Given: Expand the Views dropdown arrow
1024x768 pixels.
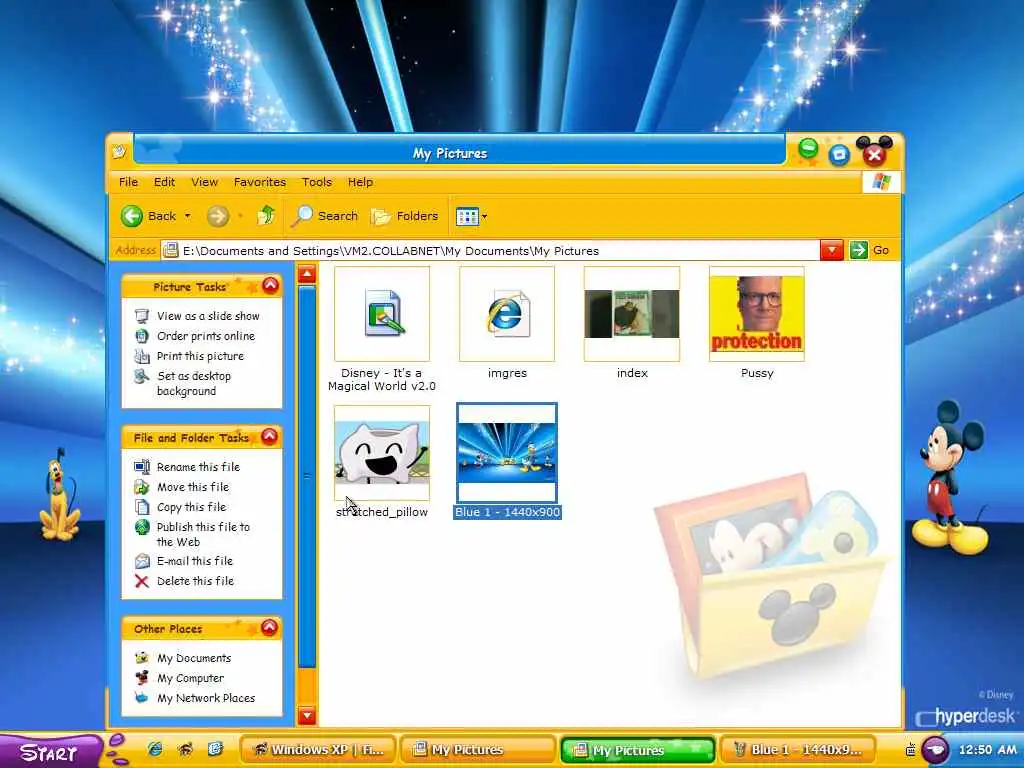Looking at the screenshot, I should (485, 216).
